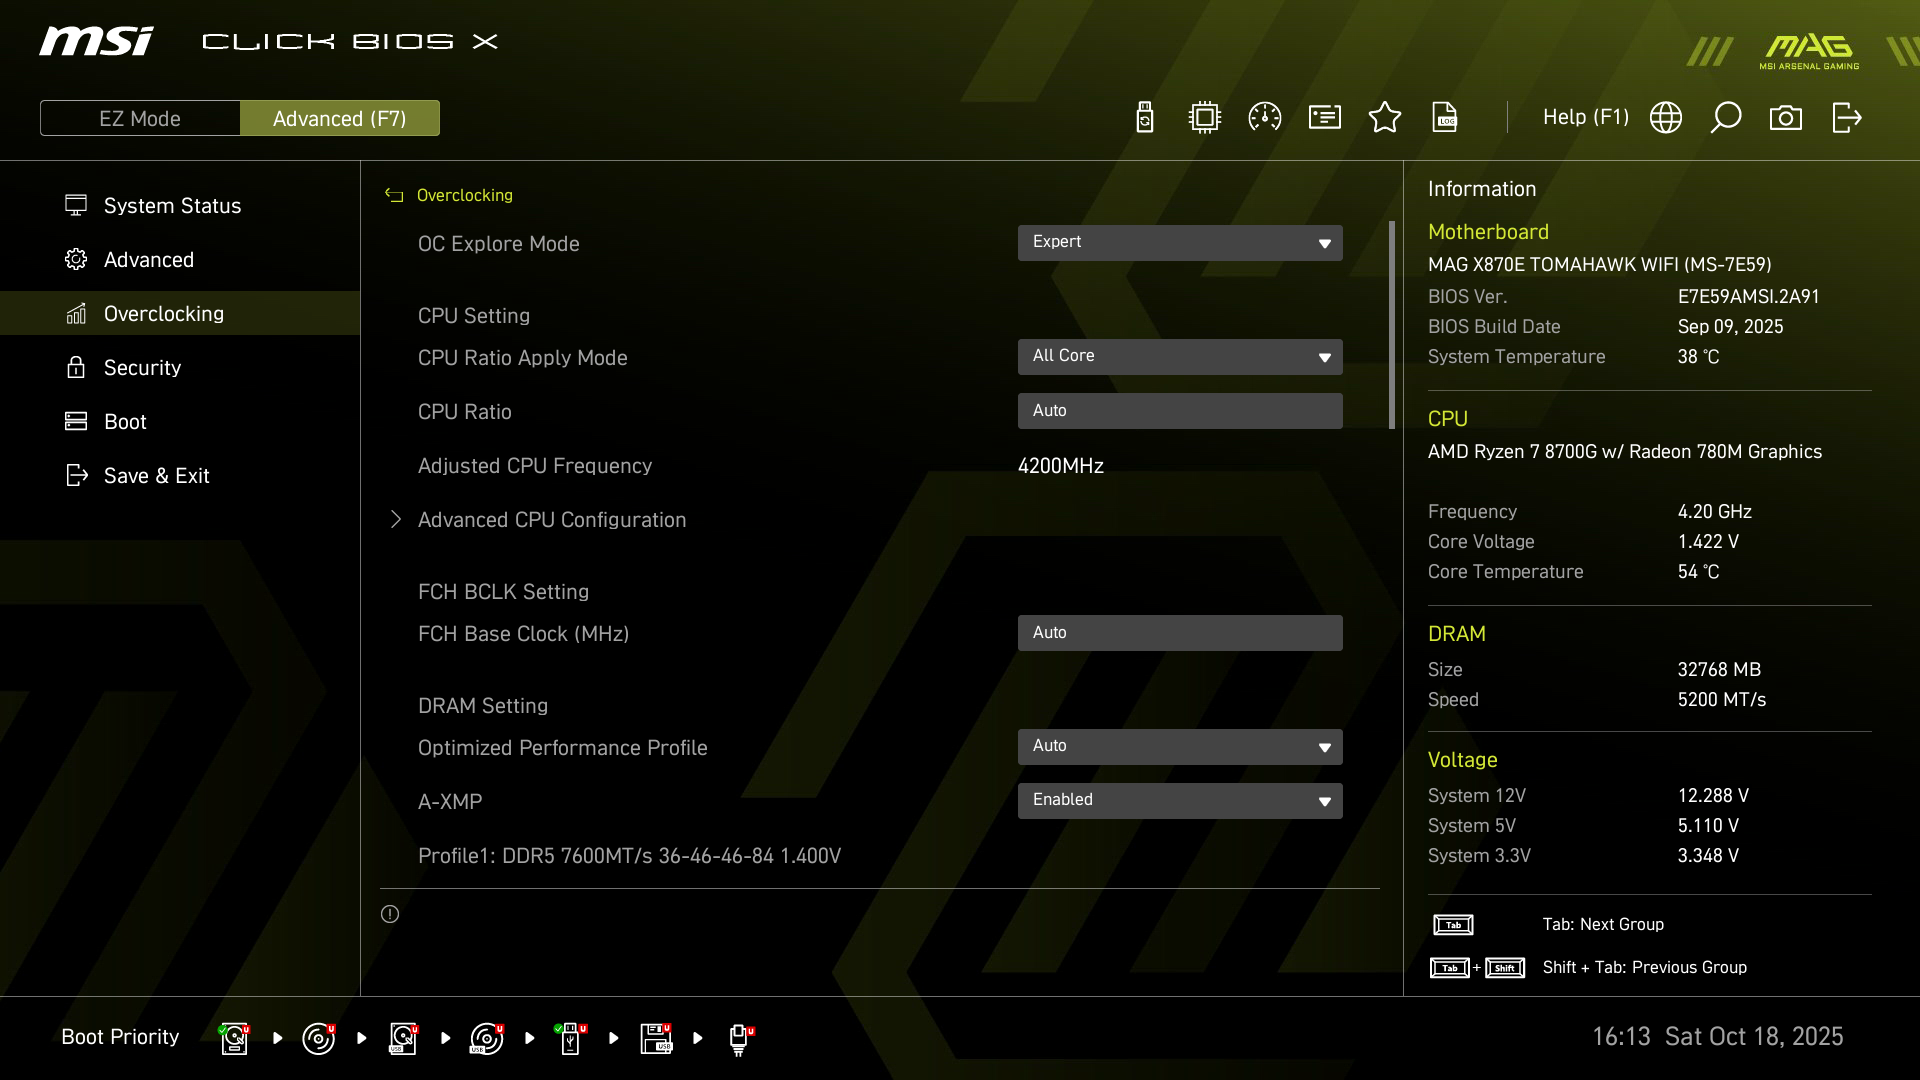The height and width of the screenshot is (1080, 1920).
Task: Click the FCH Base Clock input field
Action: pyautogui.click(x=1180, y=633)
